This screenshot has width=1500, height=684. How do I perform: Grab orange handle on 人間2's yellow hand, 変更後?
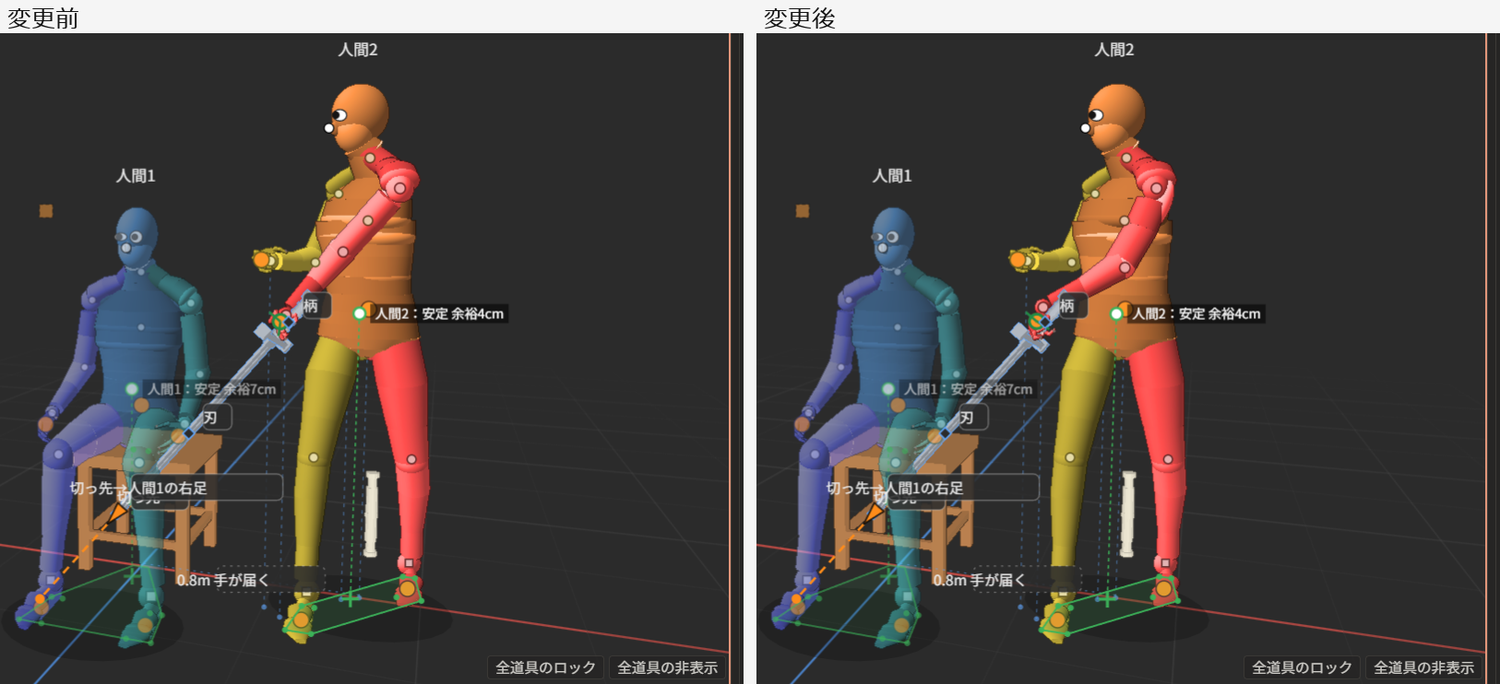(x=1018, y=260)
